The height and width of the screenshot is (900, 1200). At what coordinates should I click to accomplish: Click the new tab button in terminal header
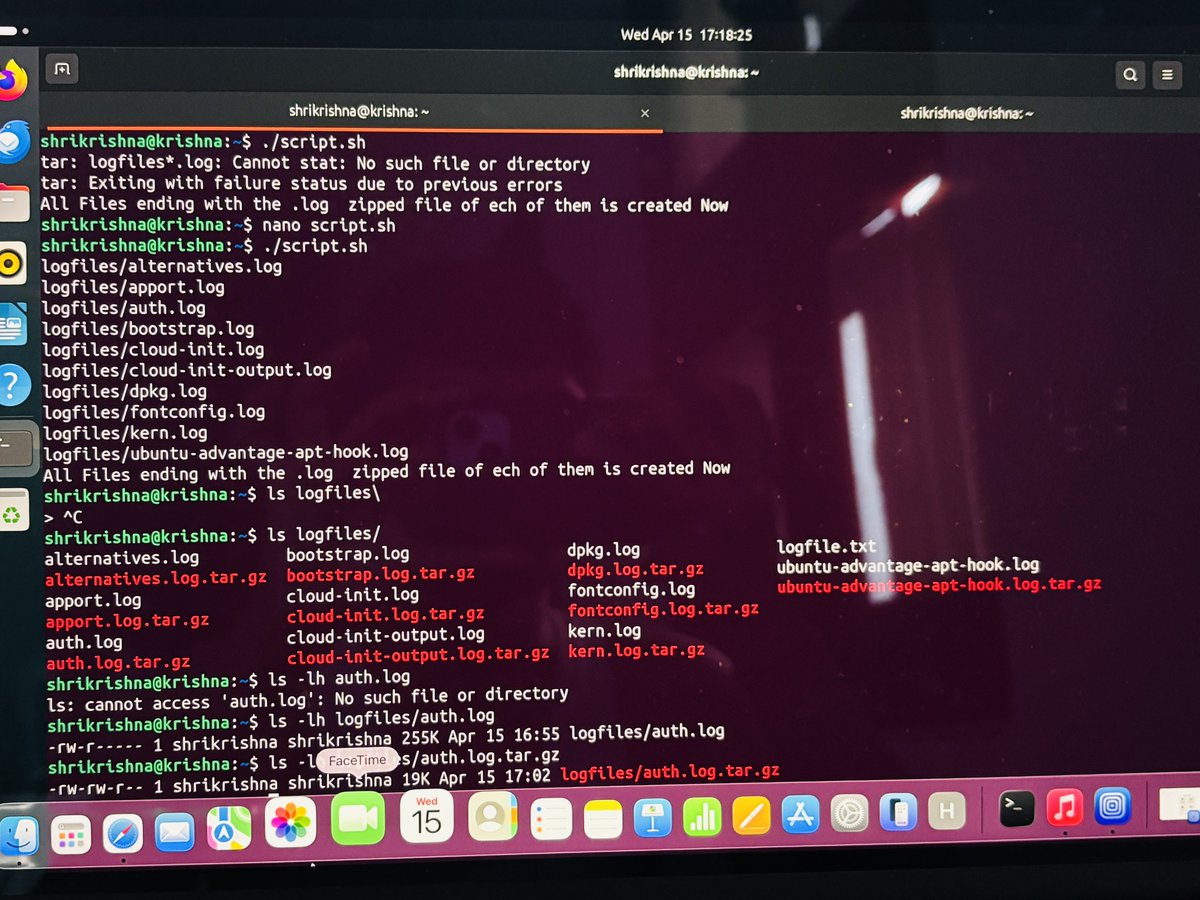(x=62, y=70)
